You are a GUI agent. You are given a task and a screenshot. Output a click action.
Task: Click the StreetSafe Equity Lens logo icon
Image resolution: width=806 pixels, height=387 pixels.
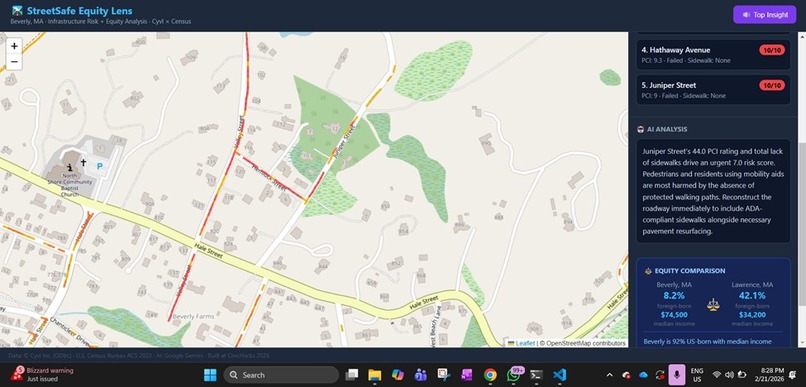17,10
